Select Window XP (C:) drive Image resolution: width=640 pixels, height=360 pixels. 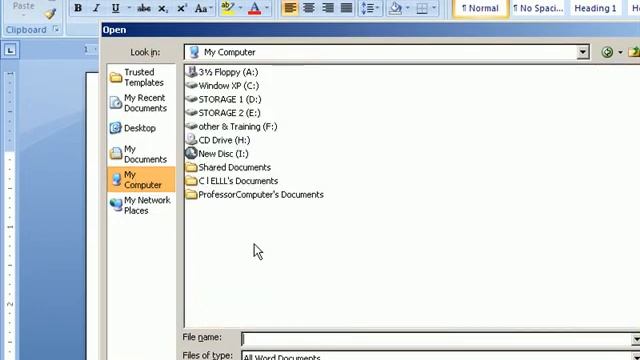222,86
